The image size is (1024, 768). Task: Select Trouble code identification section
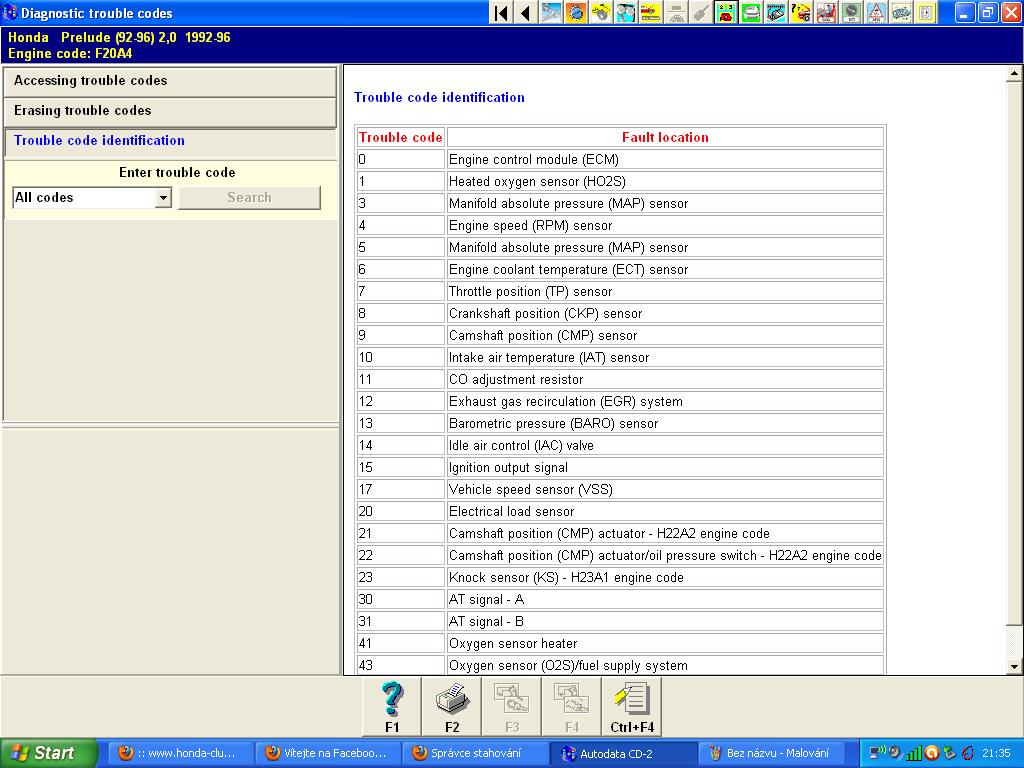tap(170, 141)
